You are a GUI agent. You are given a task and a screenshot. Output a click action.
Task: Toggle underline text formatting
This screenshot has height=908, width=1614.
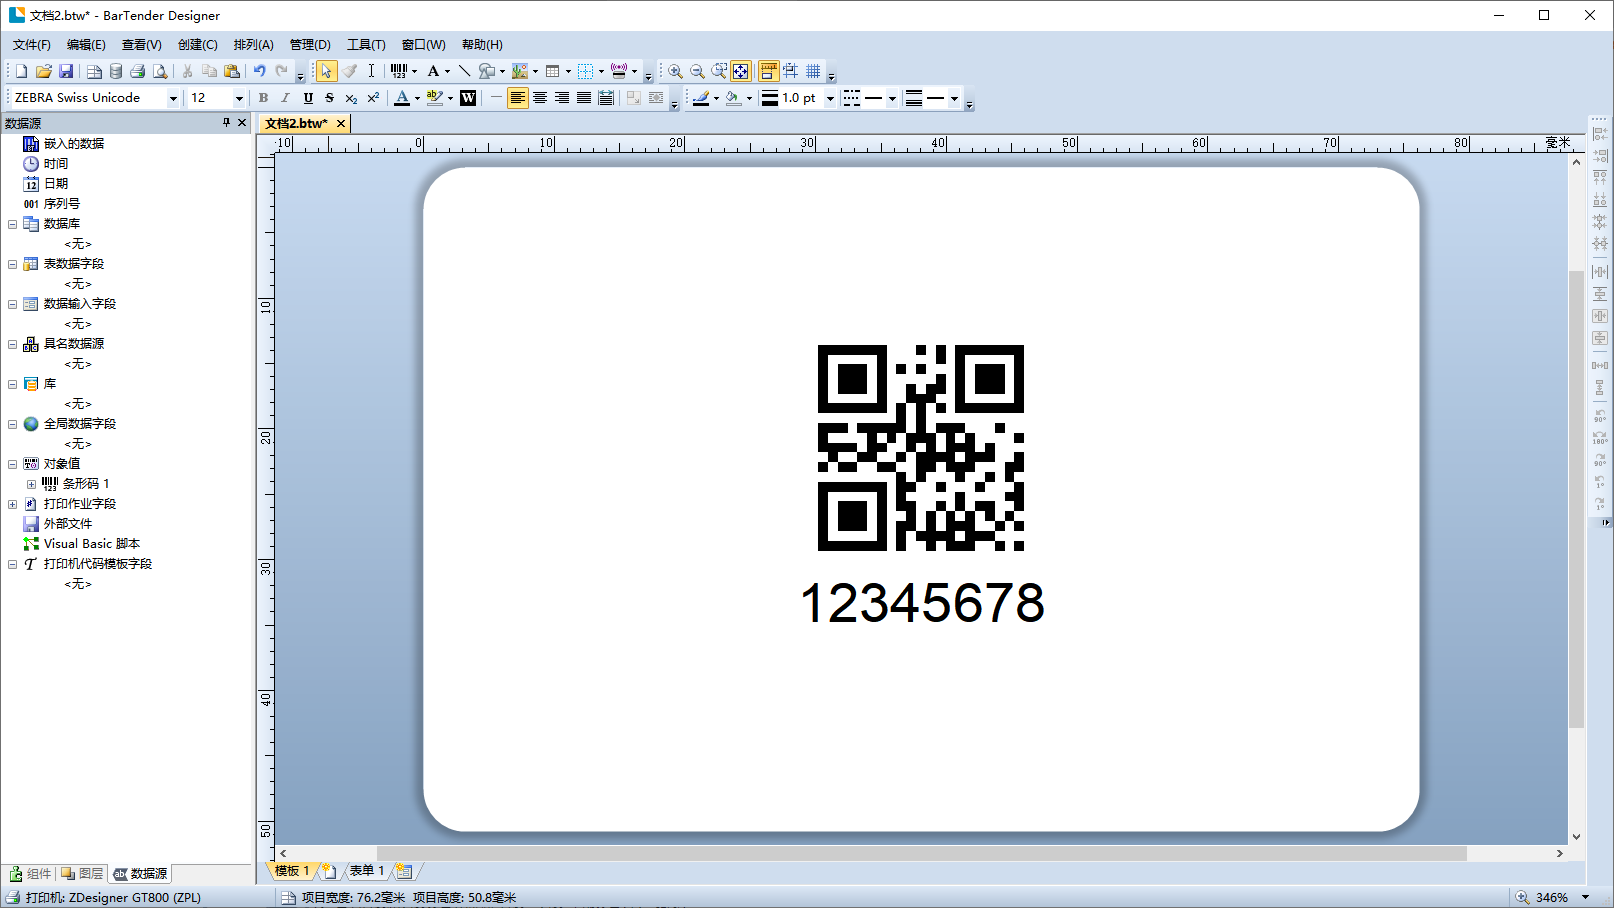click(308, 98)
